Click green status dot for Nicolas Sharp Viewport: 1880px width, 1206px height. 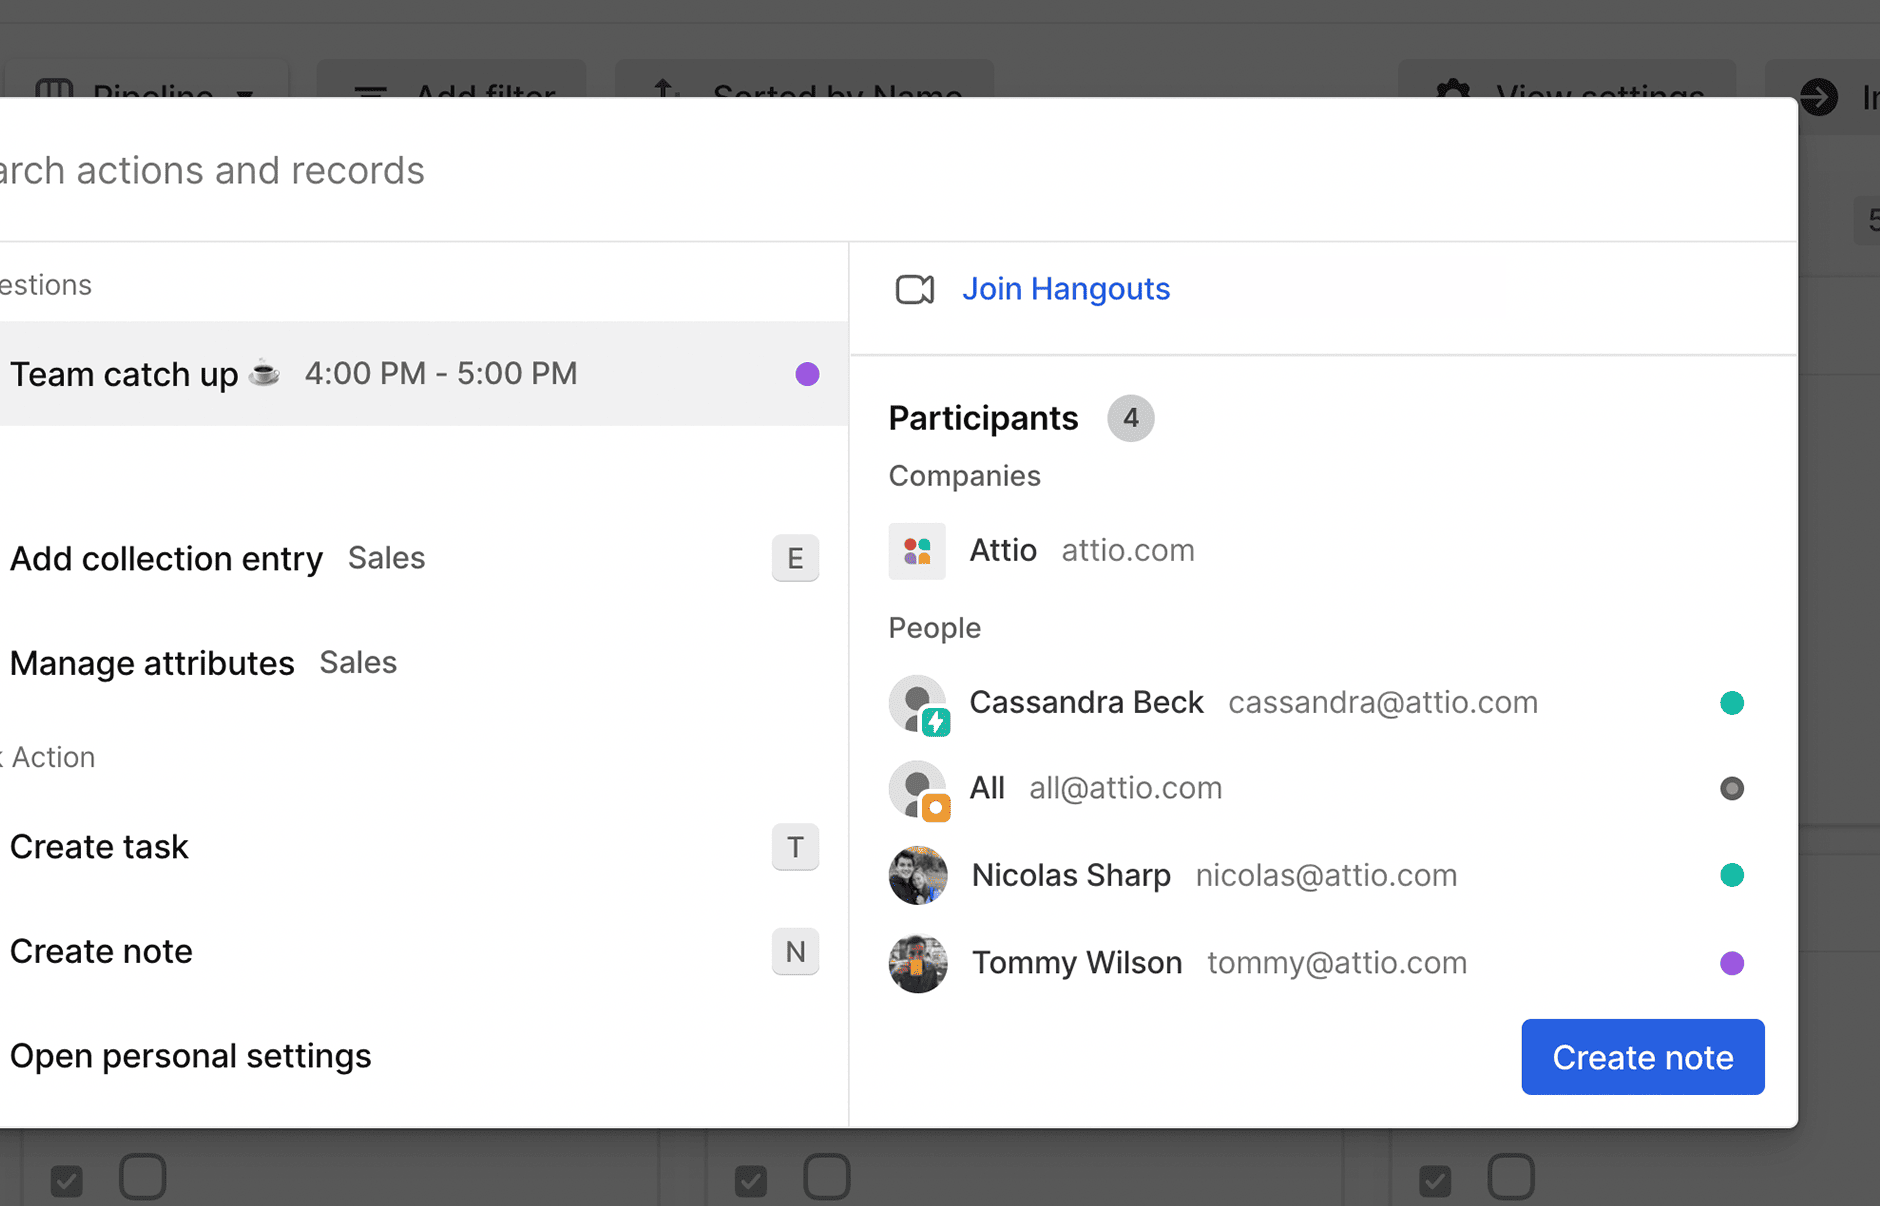click(1732, 875)
